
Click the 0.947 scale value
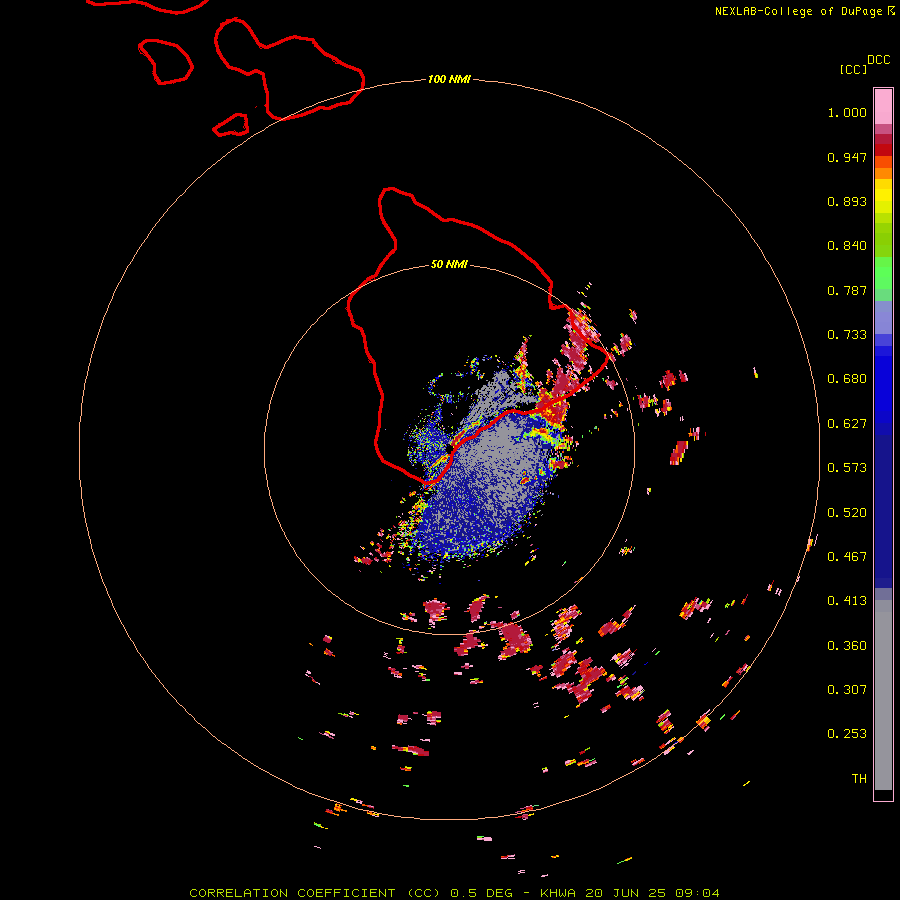[847, 157]
